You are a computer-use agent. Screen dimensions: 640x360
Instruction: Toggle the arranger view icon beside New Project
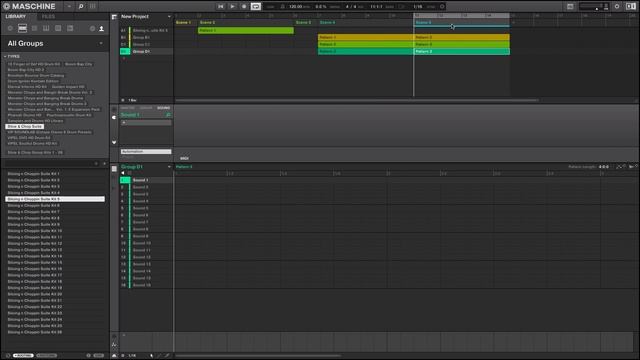point(114,17)
